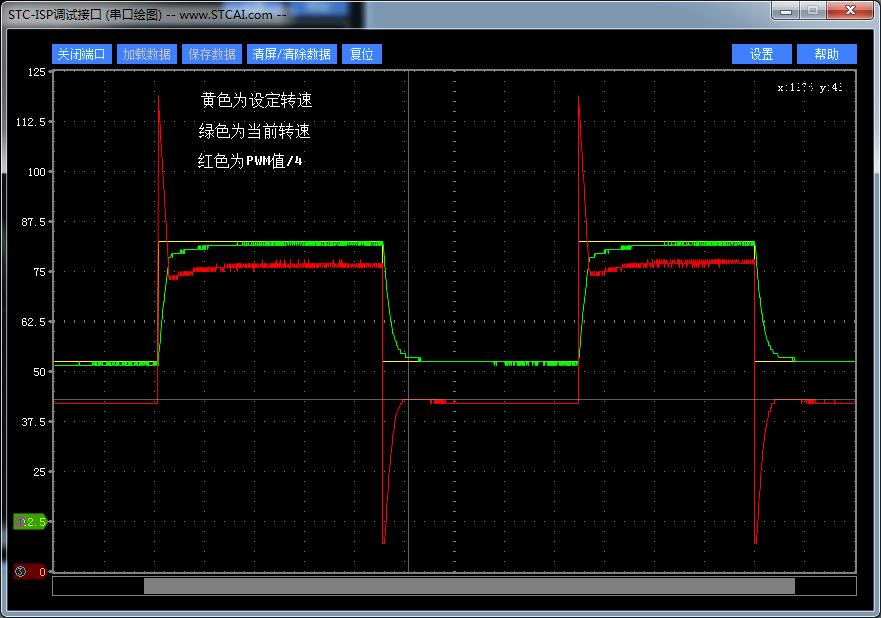Click the empty scrollbar track right of thumb
Image resolution: width=881 pixels, height=618 pixels.
click(x=825, y=586)
